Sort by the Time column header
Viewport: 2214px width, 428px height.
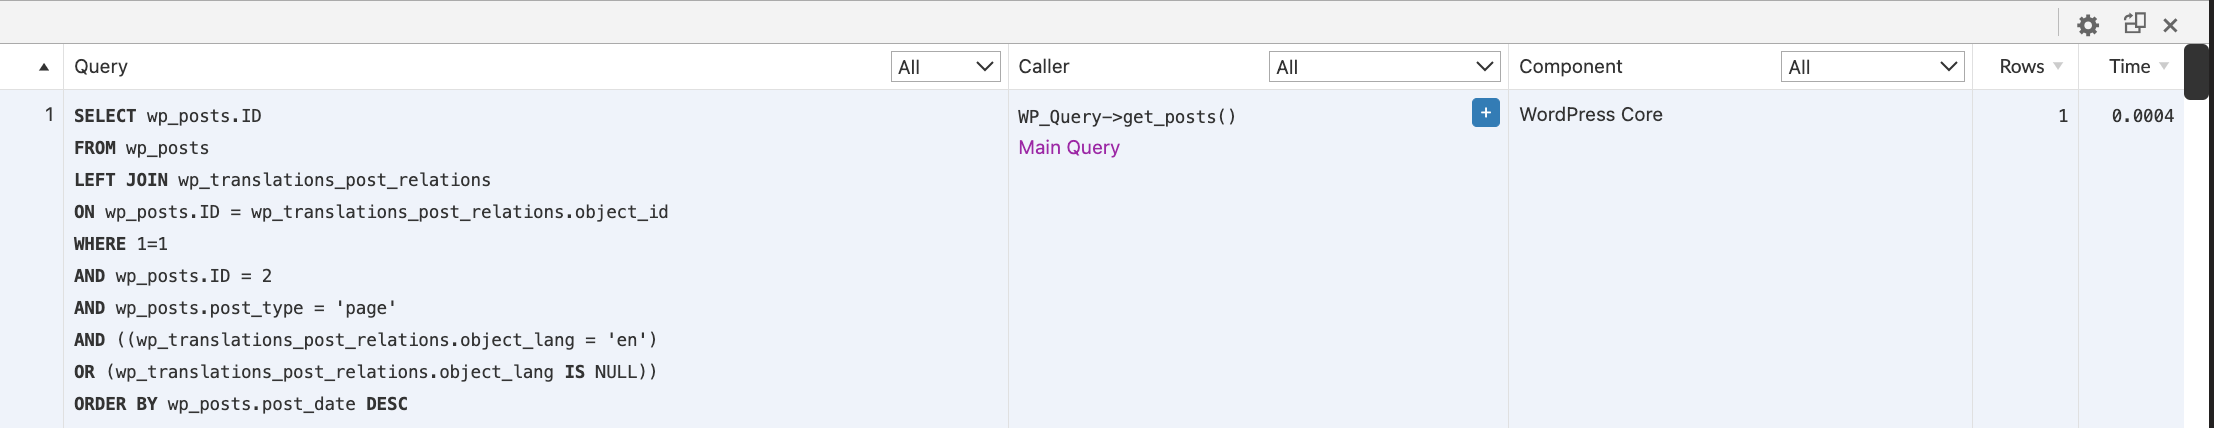click(x=2138, y=66)
